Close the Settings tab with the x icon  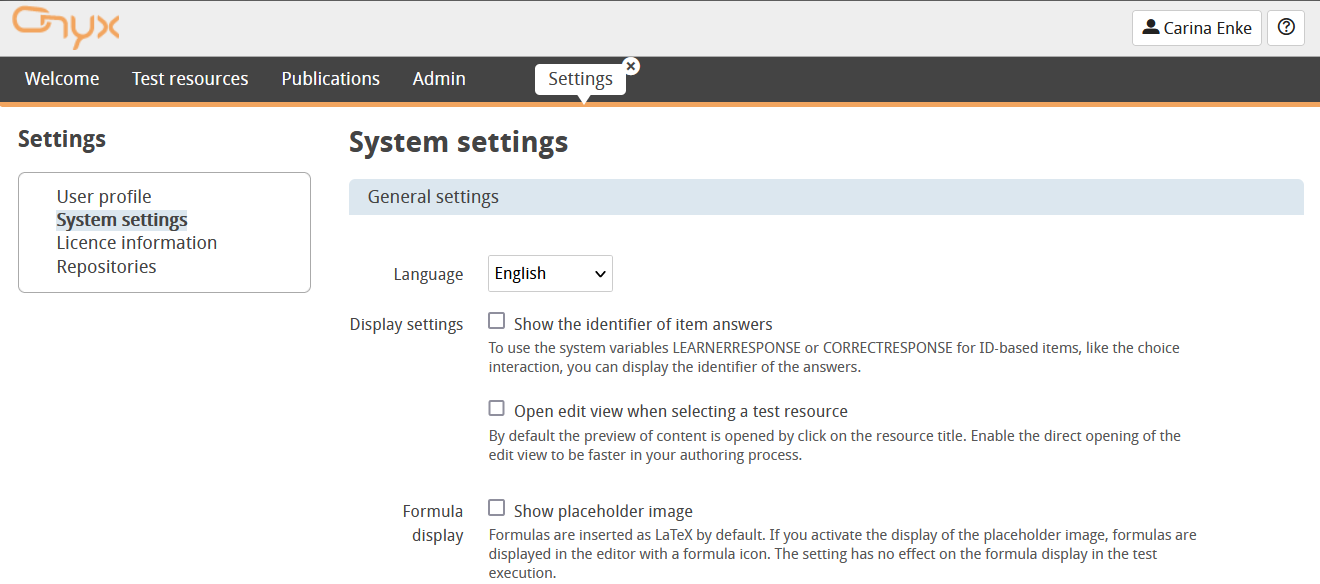pyautogui.click(x=631, y=66)
